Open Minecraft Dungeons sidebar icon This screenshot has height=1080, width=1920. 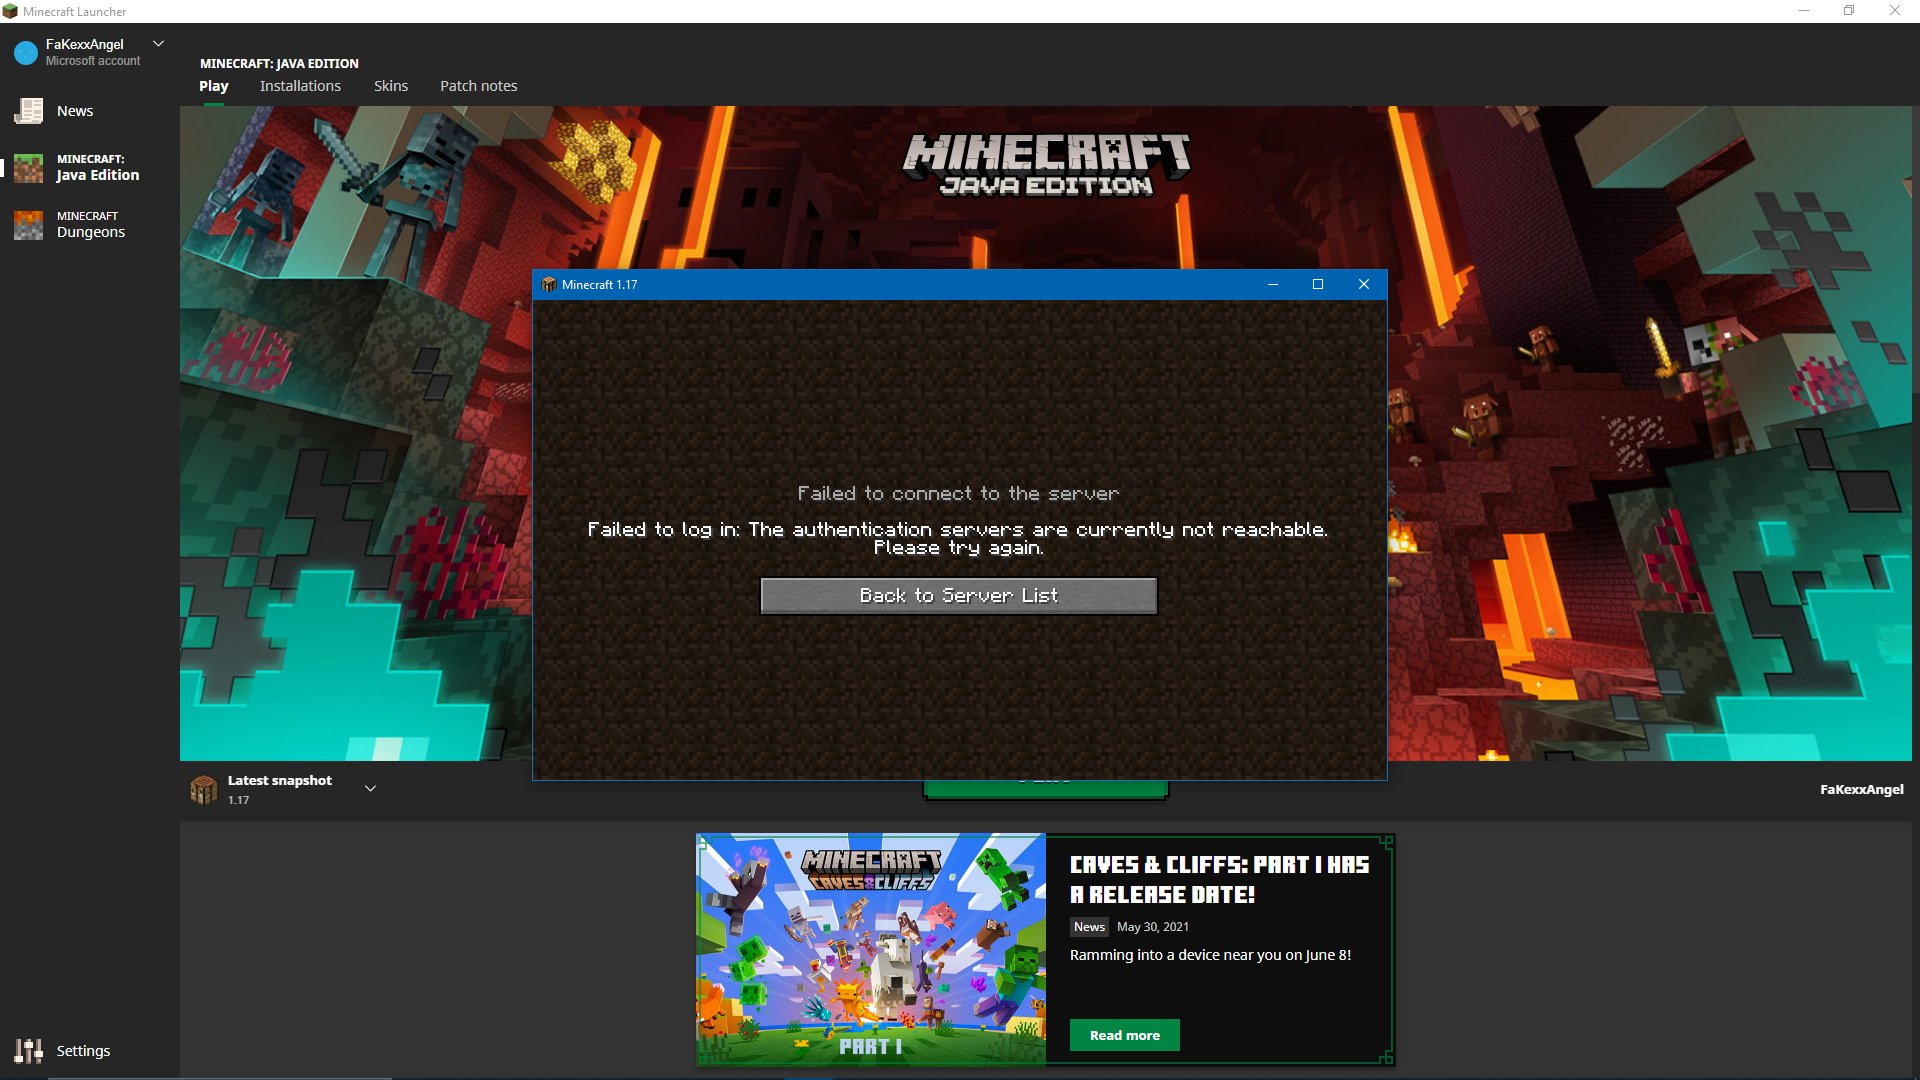click(28, 225)
